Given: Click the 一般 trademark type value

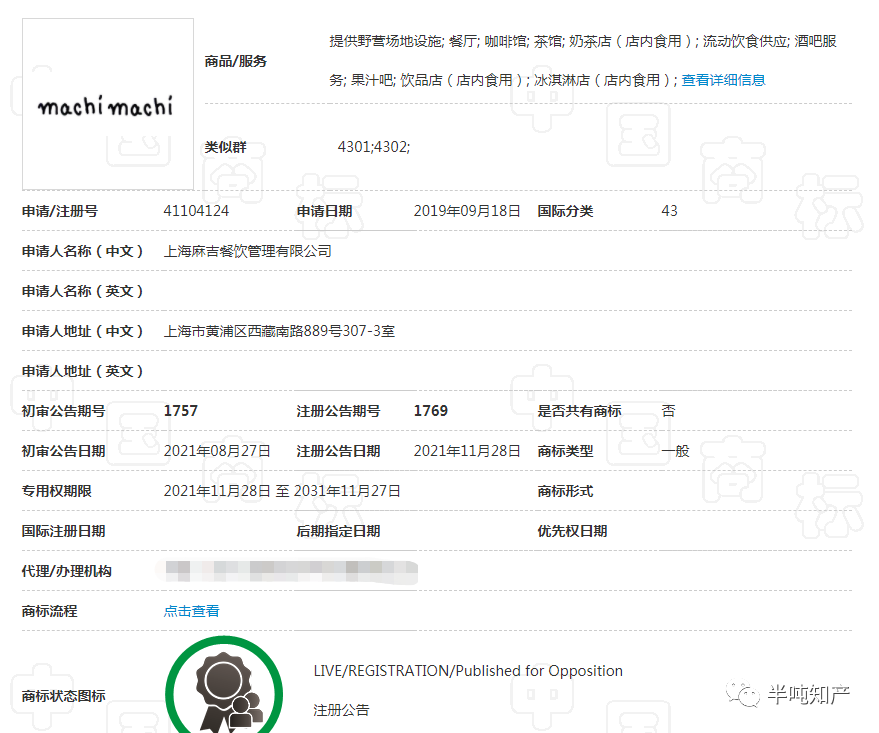Looking at the screenshot, I should (x=675, y=451).
